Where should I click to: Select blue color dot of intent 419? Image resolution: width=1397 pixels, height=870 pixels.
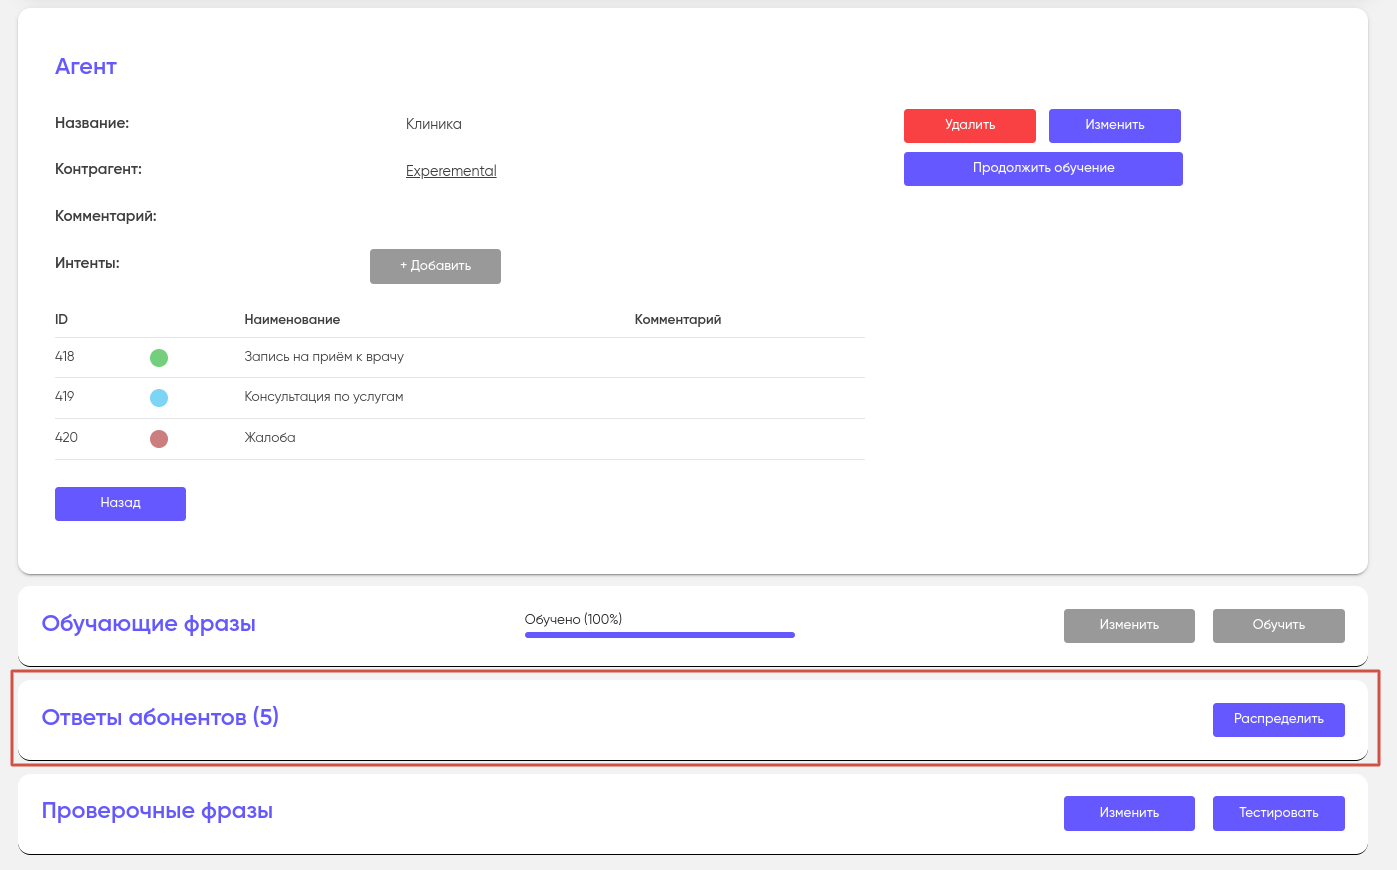[159, 398]
